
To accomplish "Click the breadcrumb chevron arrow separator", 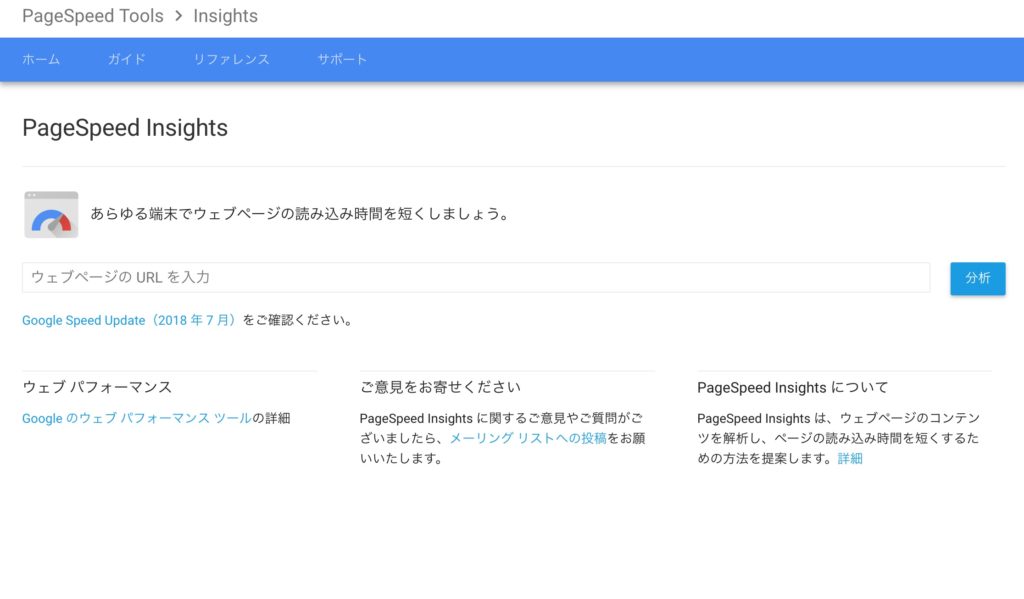I will pos(178,17).
